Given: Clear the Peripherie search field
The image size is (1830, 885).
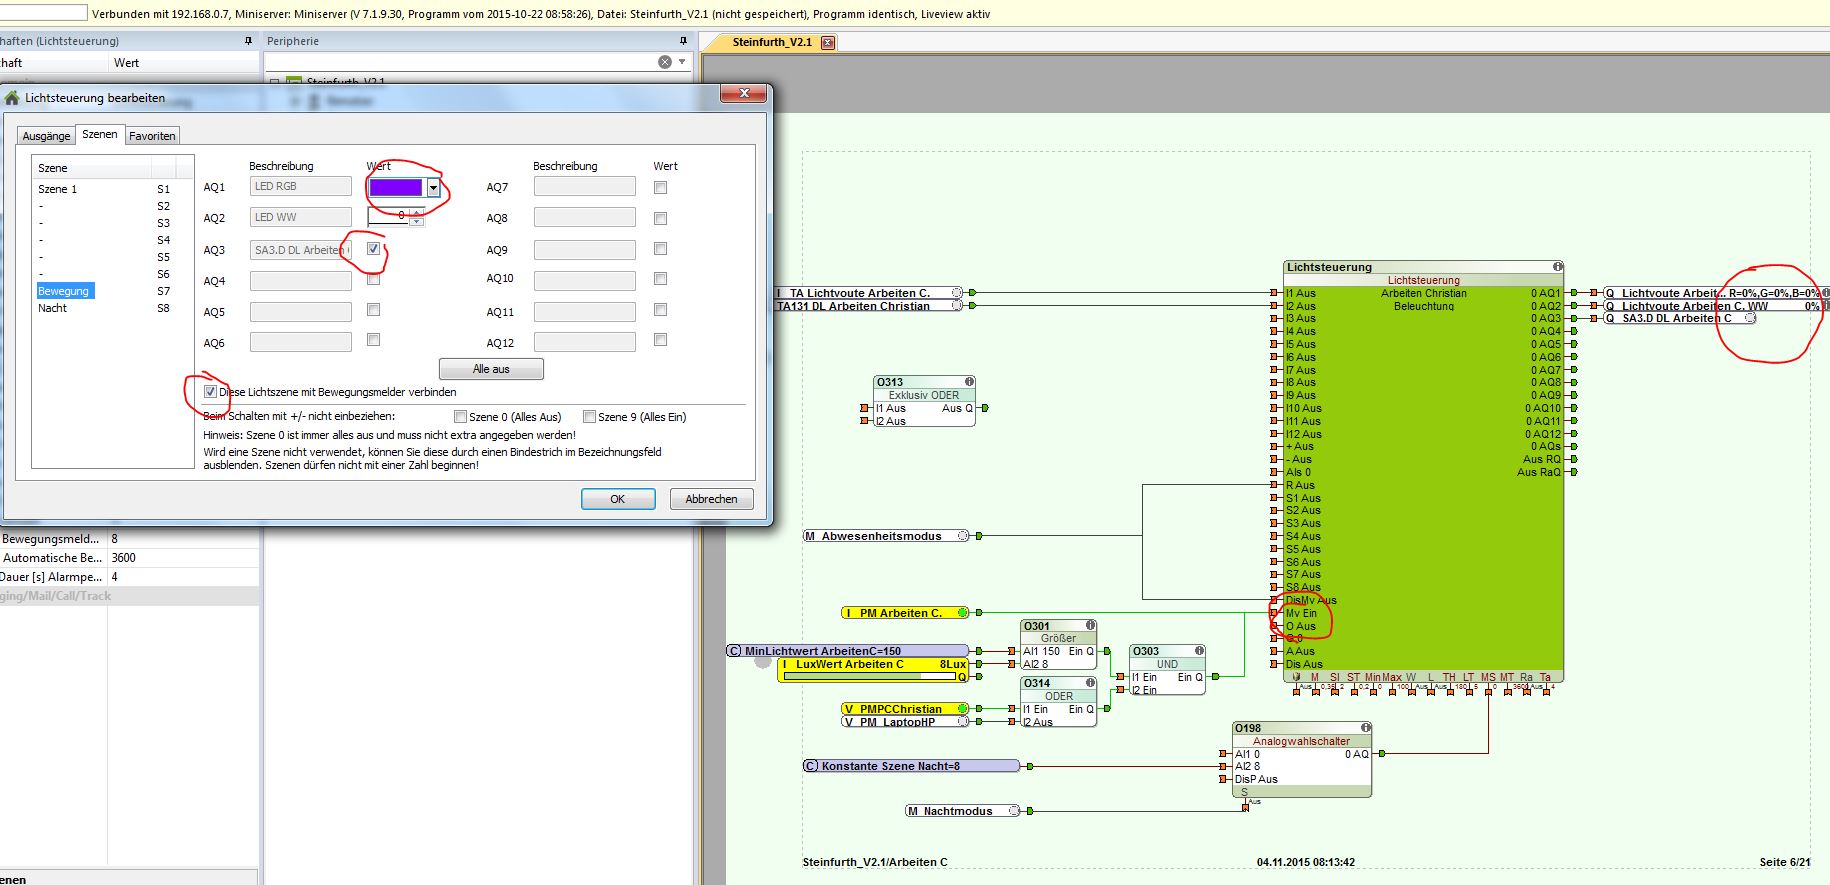Looking at the screenshot, I should pyautogui.click(x=665, y=62).
